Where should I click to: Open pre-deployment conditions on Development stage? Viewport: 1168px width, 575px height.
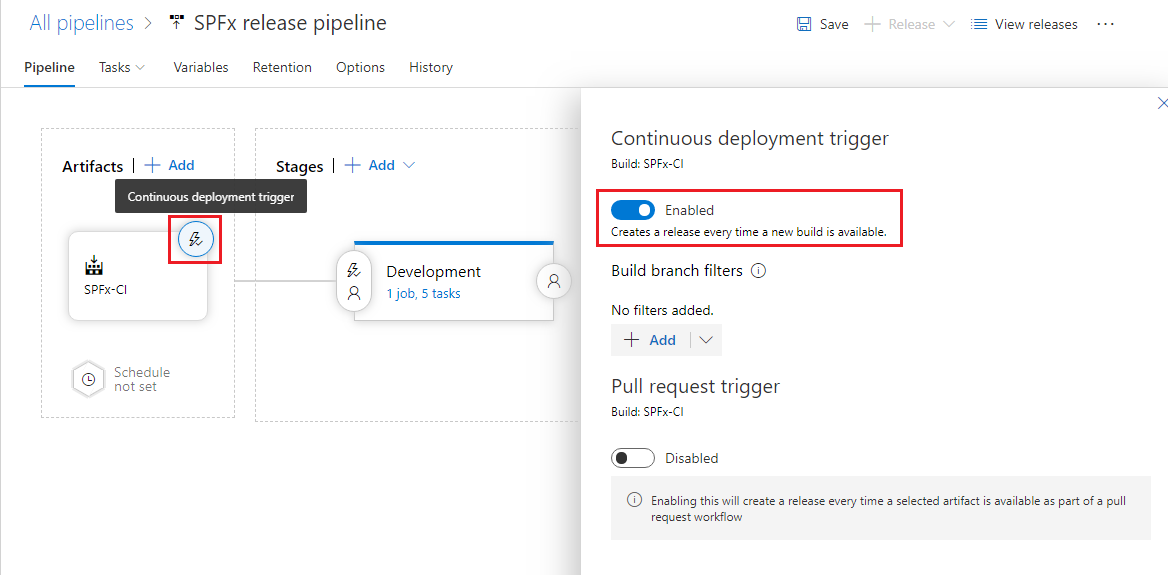(x=354, y=282)
